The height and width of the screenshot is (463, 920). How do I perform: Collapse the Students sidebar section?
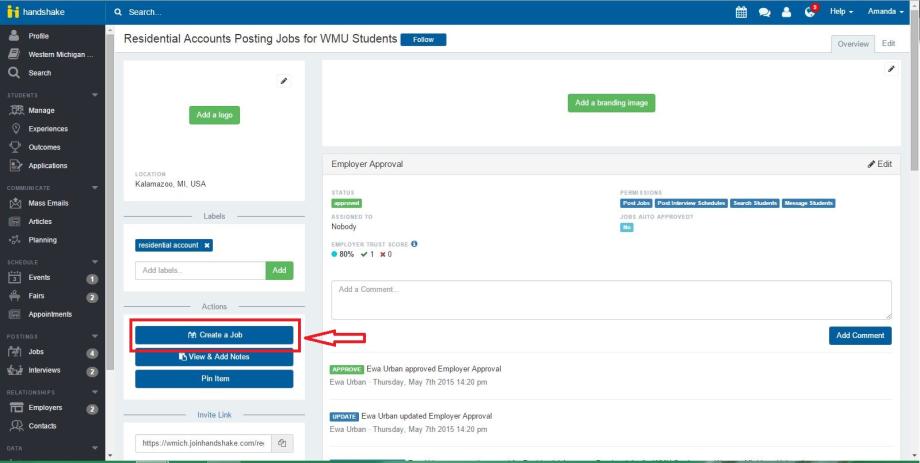click(95, 95)
